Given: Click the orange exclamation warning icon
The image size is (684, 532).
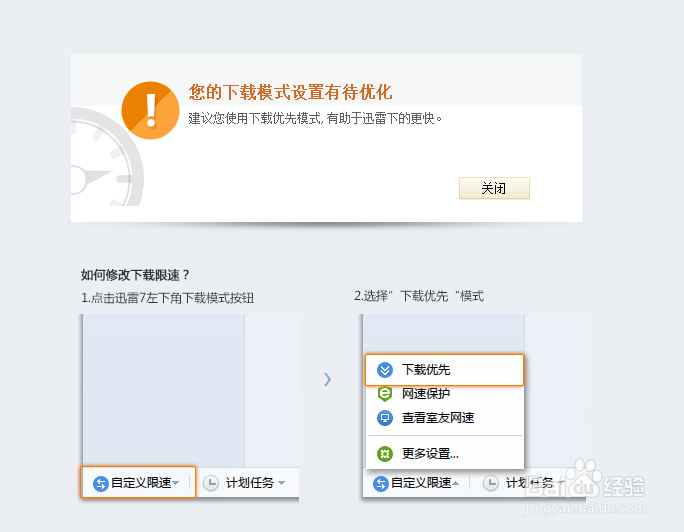Looking at the screenshot, I should (150, 110).
